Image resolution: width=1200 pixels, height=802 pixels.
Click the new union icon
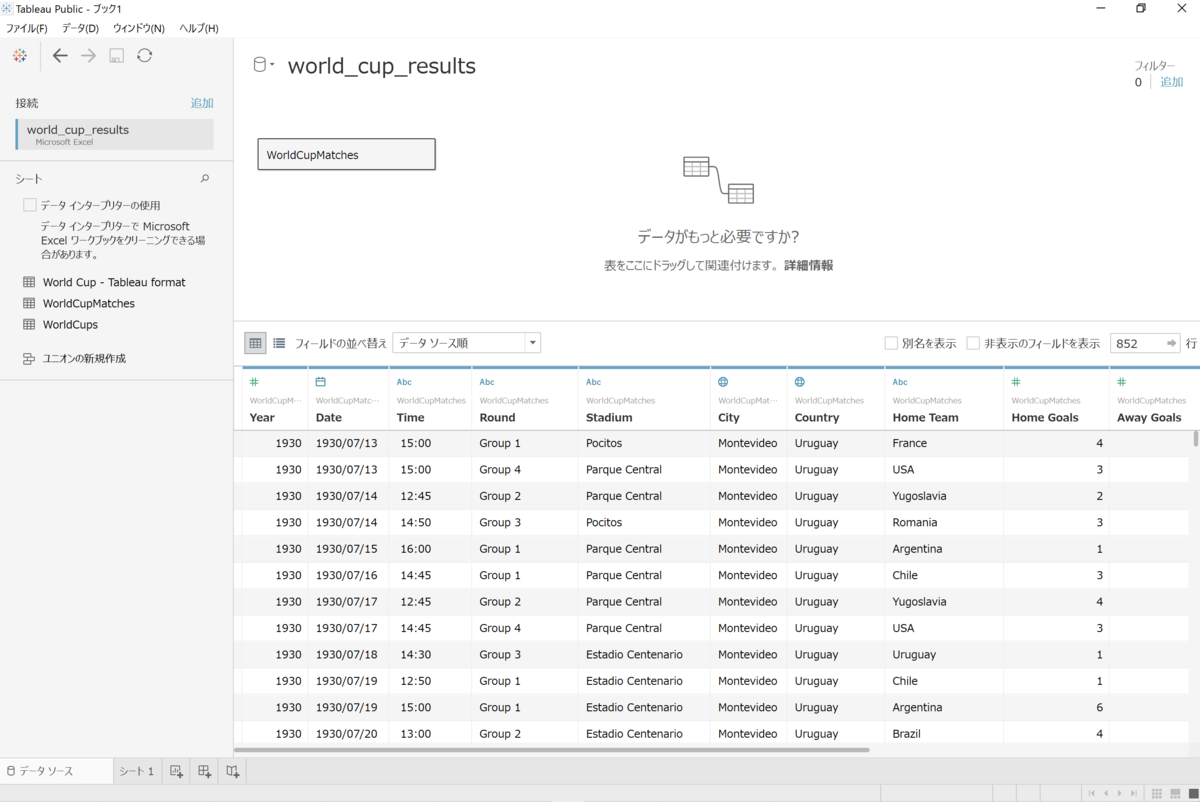click(29, 358)
